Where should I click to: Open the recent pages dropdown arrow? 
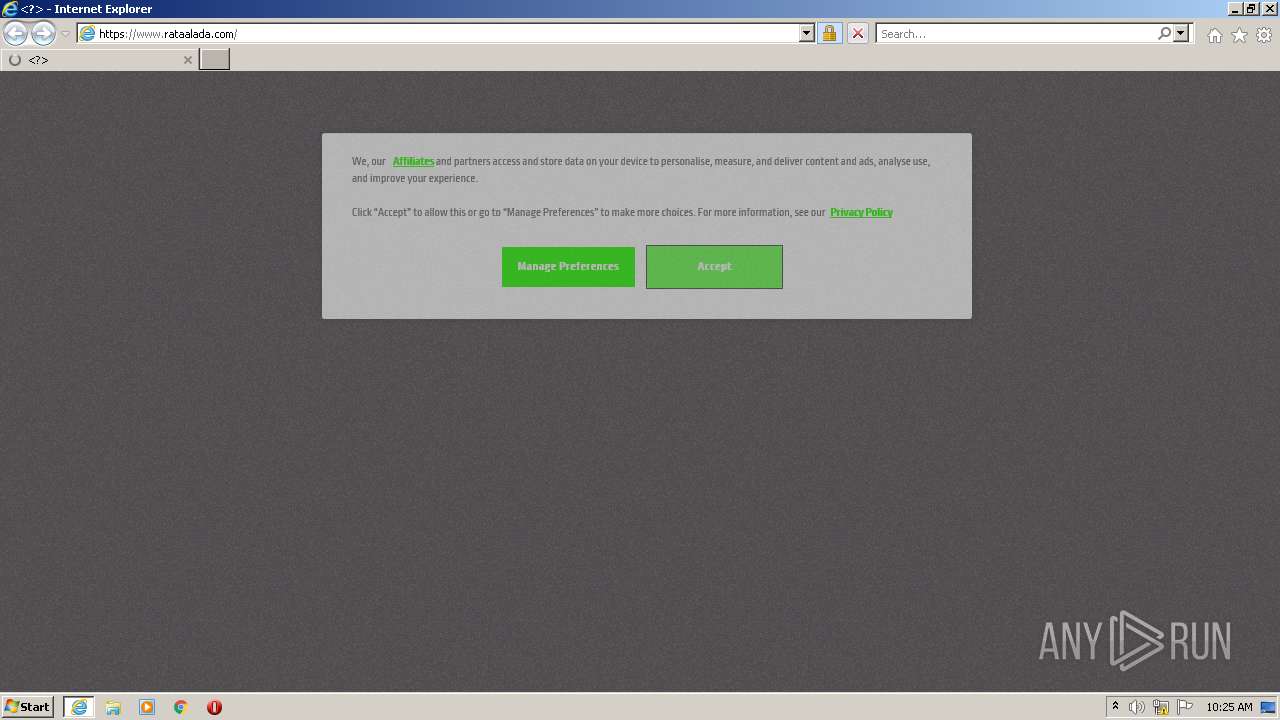tap(65, 34)
